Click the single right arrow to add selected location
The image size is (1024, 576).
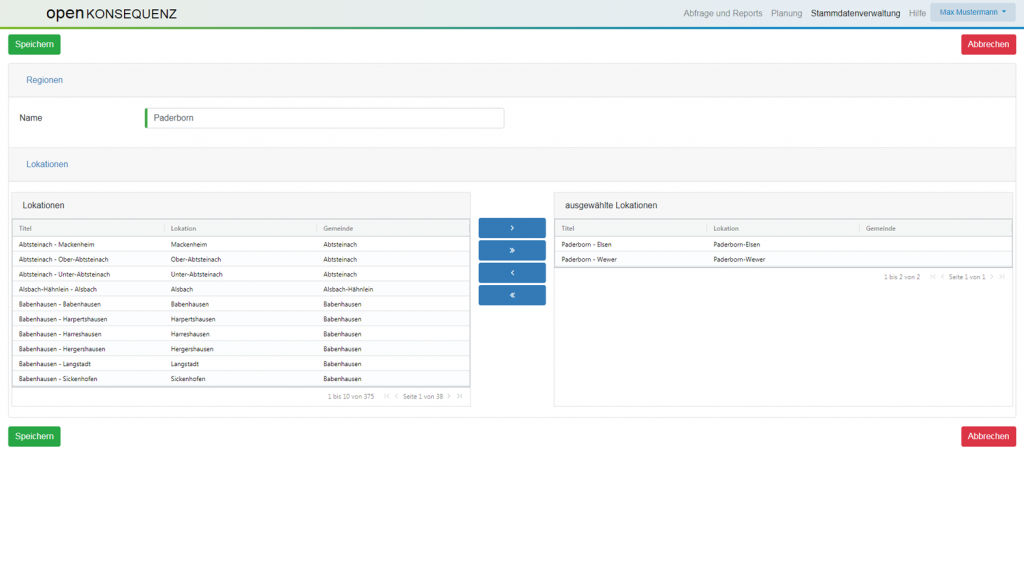pyautogui.click(x=512, y=228)
